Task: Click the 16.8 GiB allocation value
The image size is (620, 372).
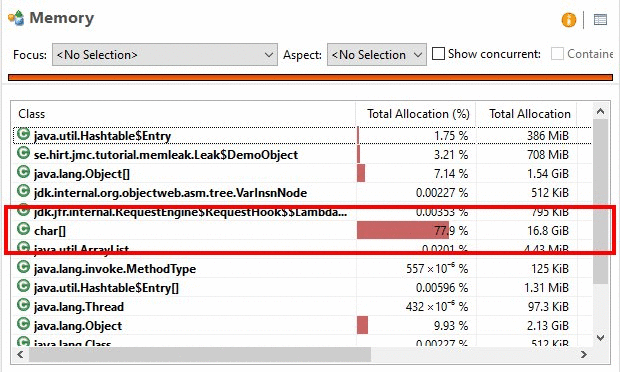Action: [x=548, y=230]
